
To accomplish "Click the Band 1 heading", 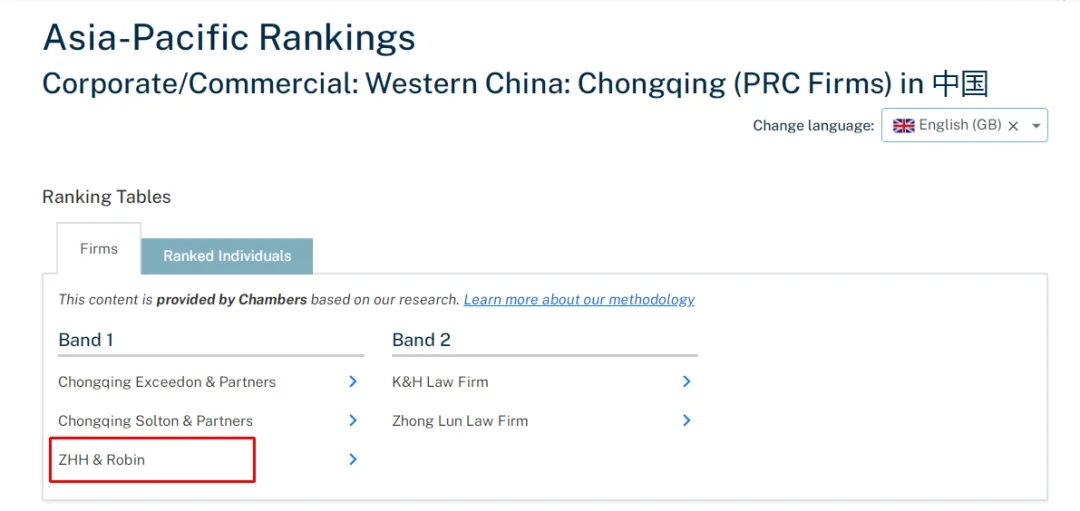I will [86, 340].
